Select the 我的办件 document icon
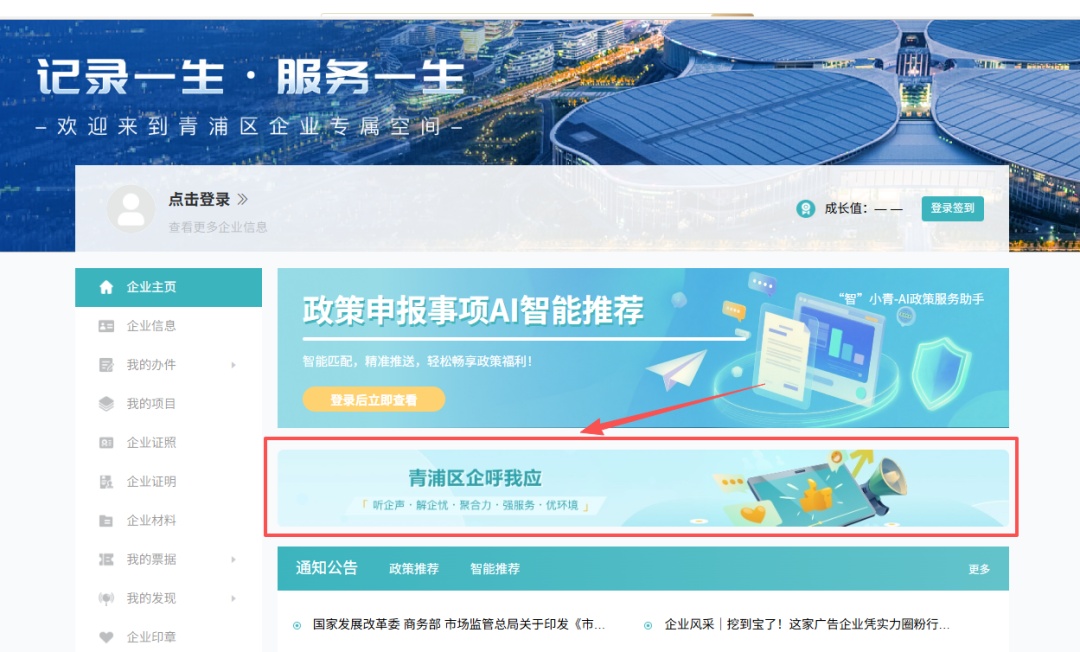The height and width of the screenshot is (652, 1080). click(x=106, y=365)
